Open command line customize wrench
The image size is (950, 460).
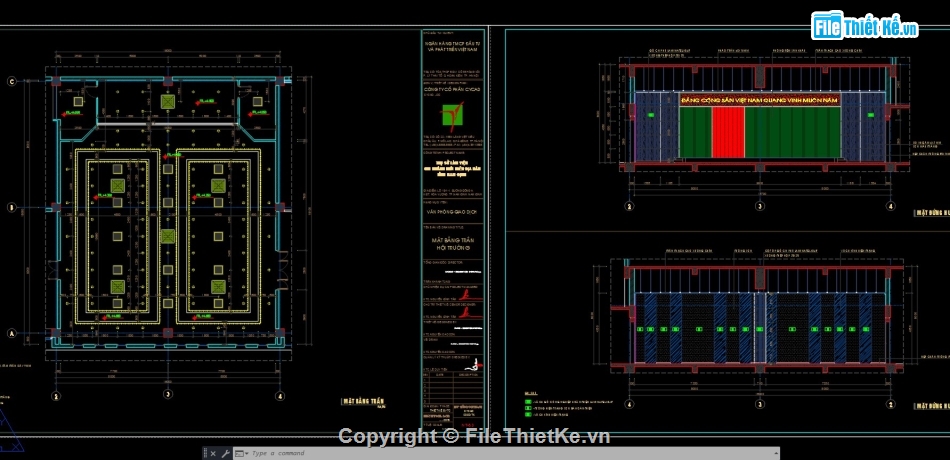[226, 453]
